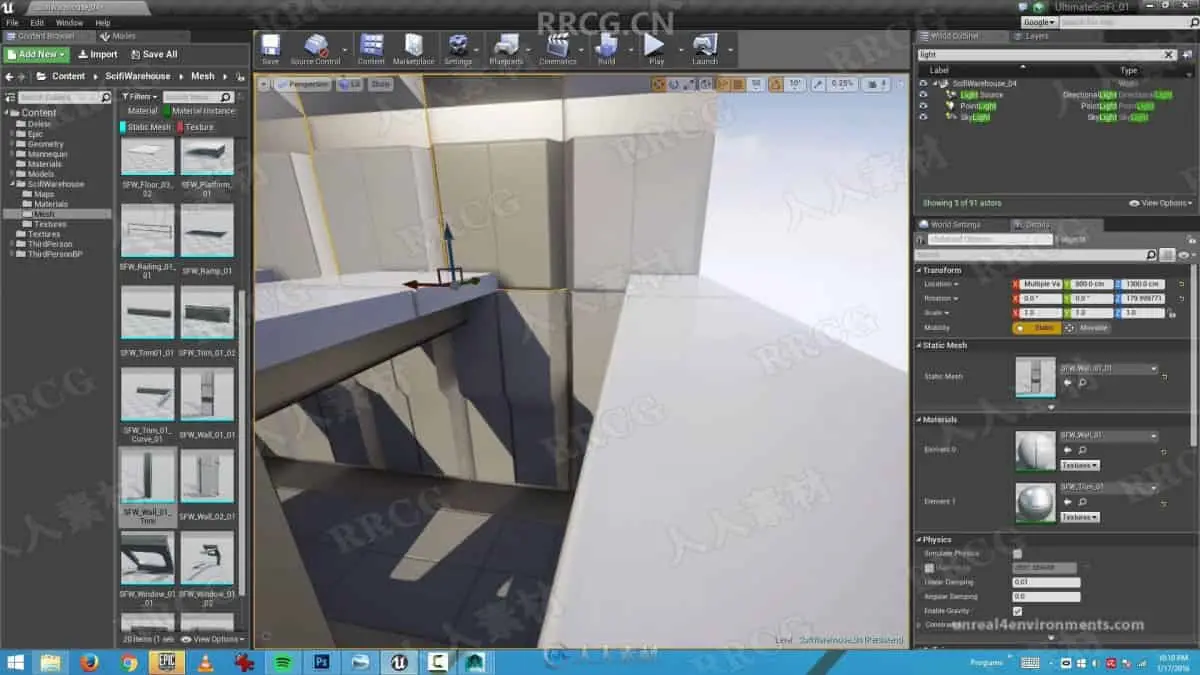Screen dimensions: 1200x675
Task: Open the Perspective viewport dropdown
Action: coord(301,85)
